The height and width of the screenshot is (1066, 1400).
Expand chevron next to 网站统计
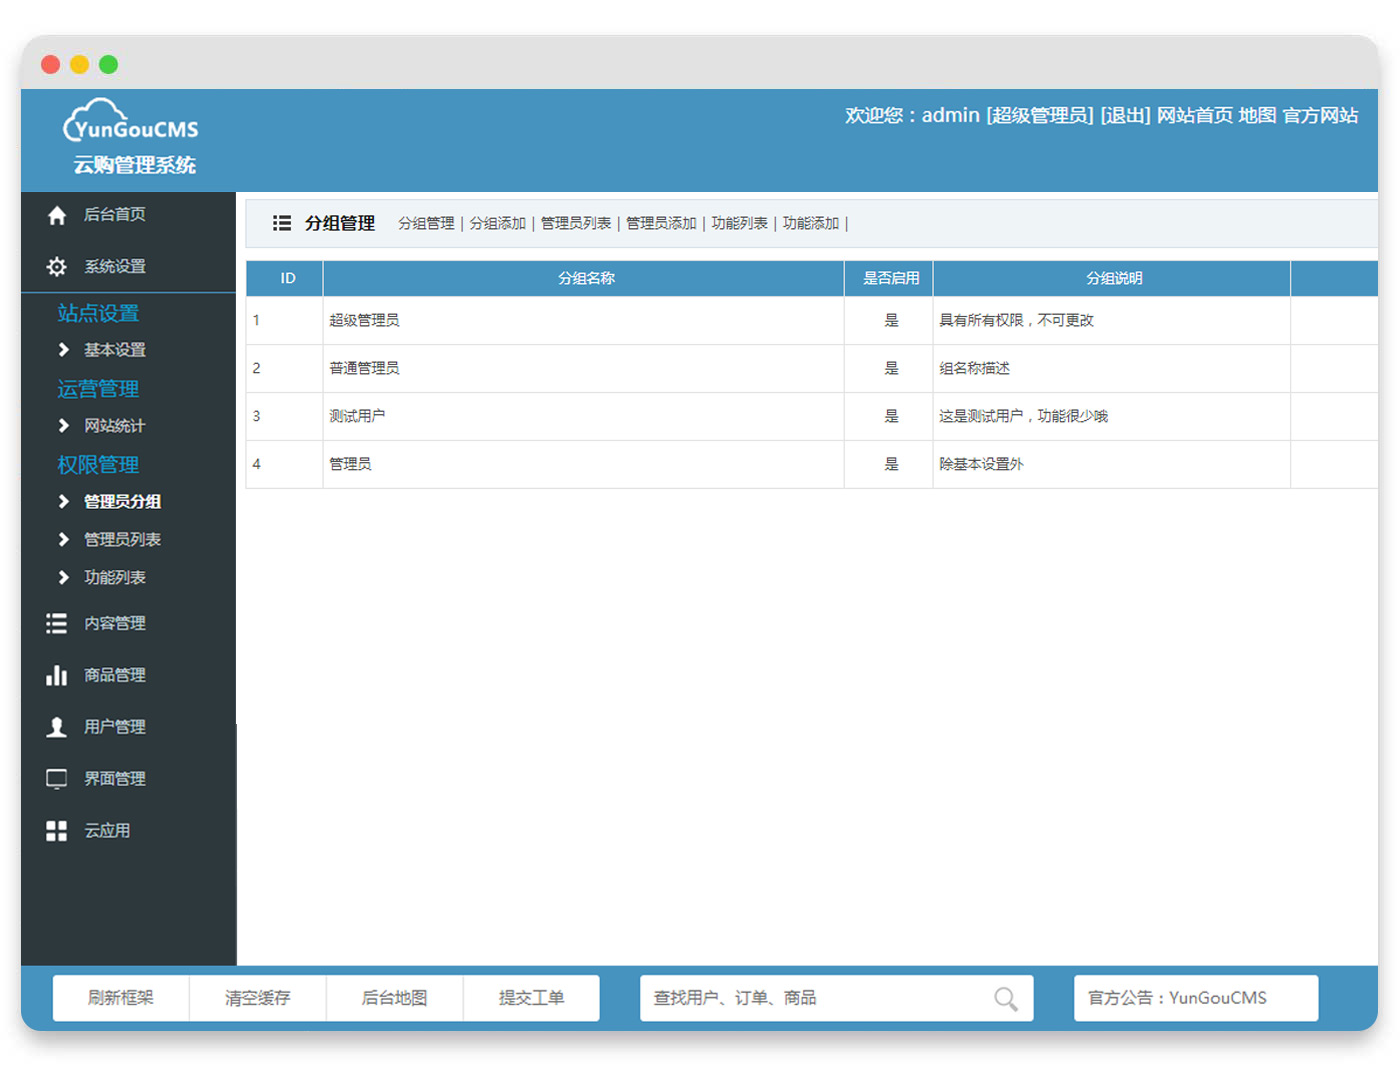tap(64, 426)
